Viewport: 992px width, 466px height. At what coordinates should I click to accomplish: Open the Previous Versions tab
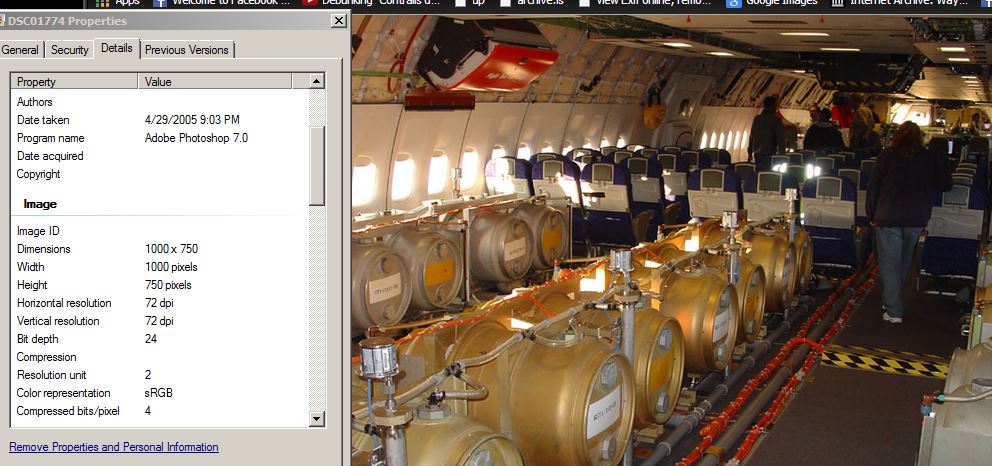[x=186, y=49]
